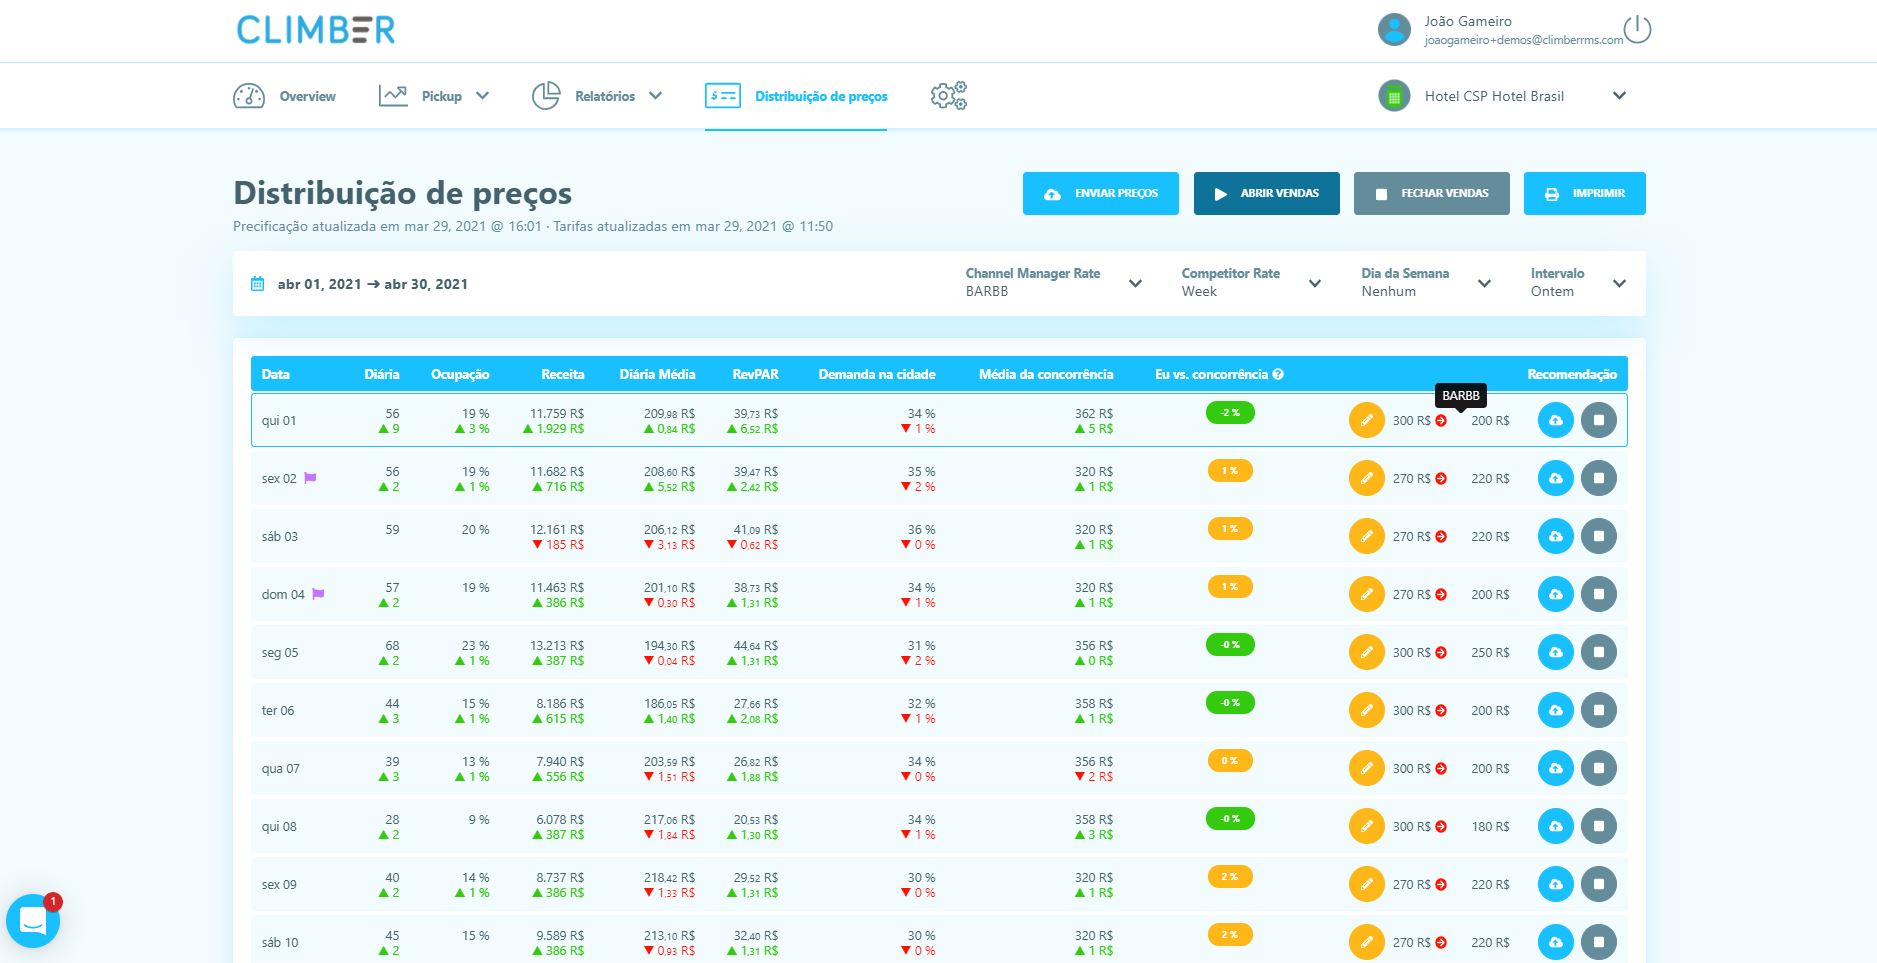Edit price for seg 05 row

coord(1366,652)
